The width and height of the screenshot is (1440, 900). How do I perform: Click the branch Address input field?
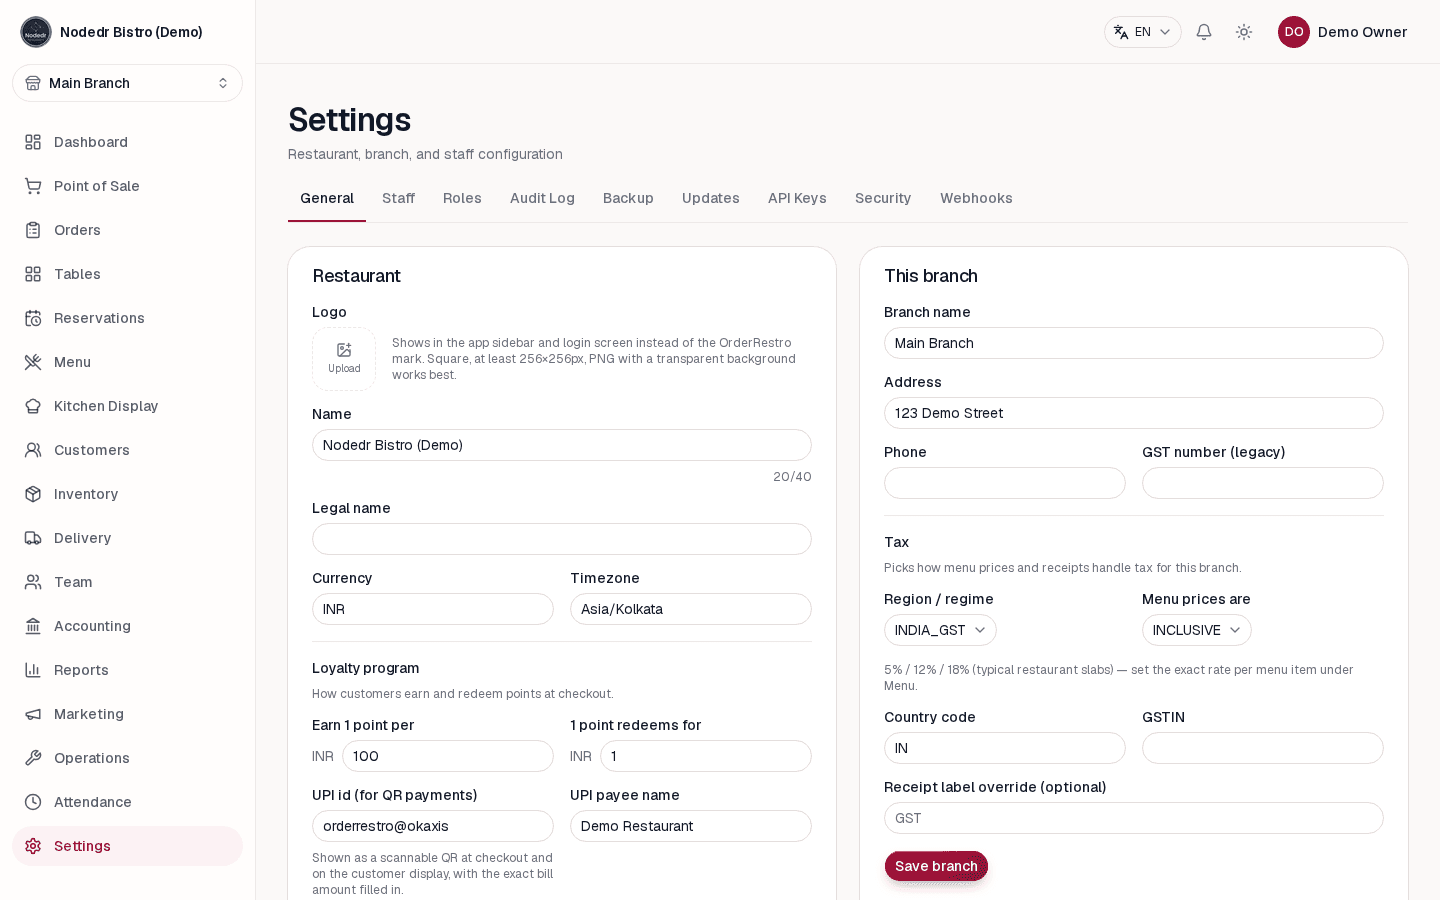(1134, 413)
